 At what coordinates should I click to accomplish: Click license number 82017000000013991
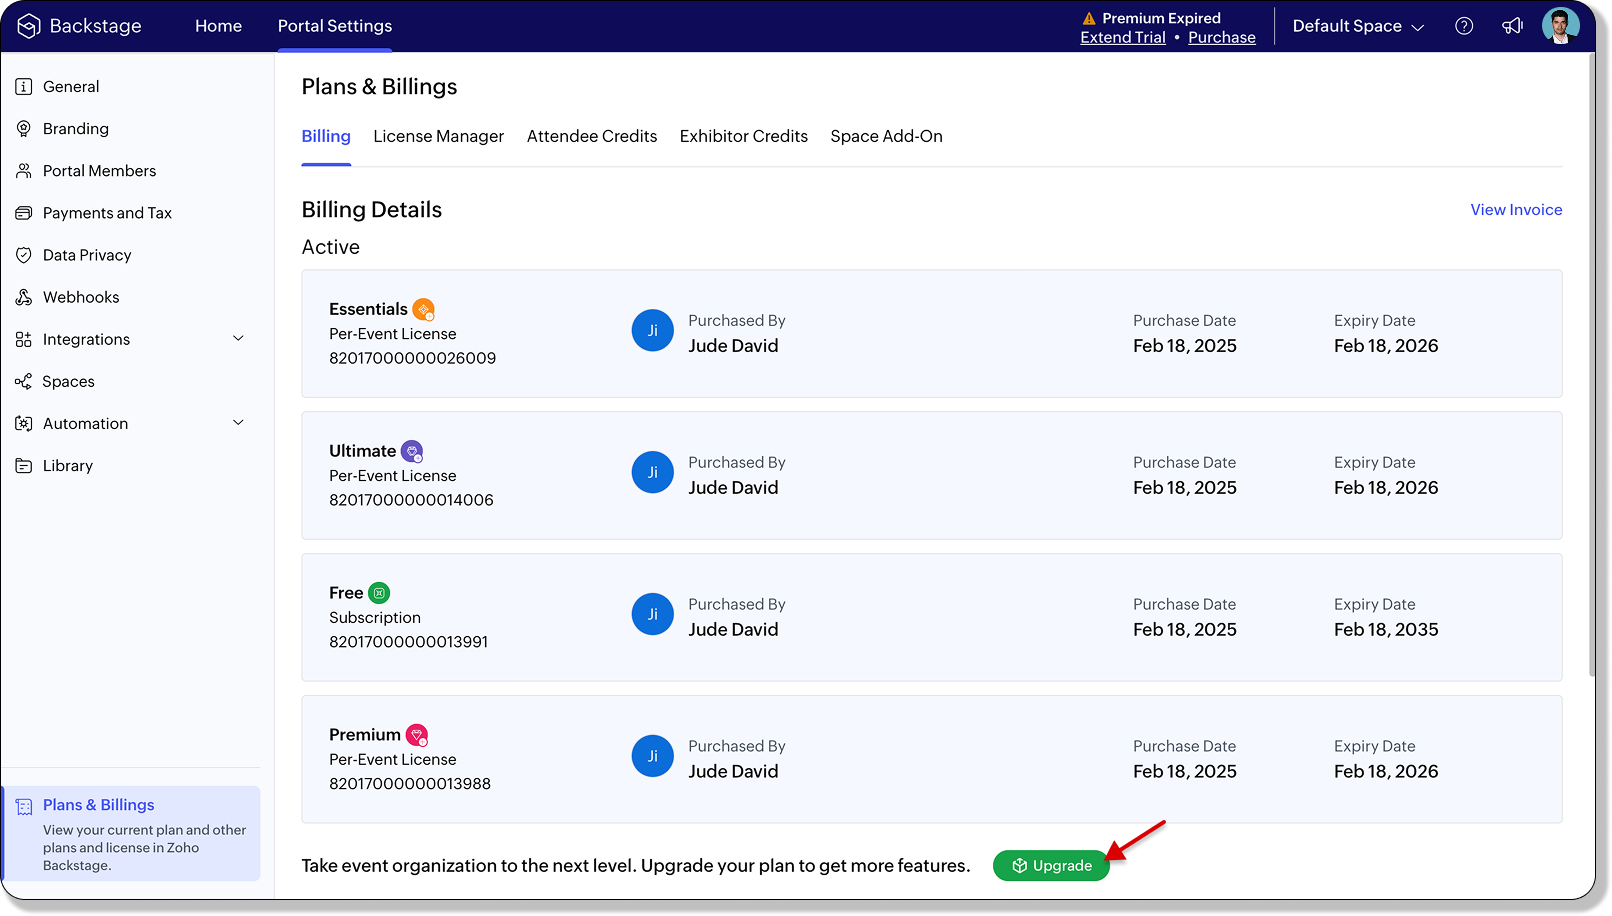tap(409, 642)
